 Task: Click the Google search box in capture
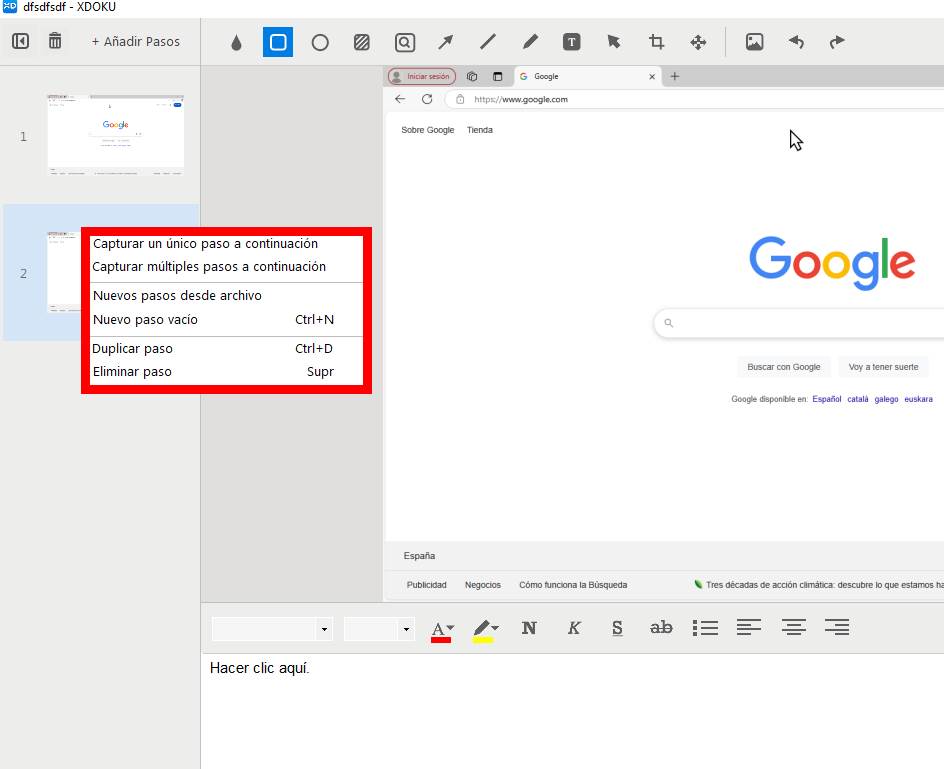799,323
